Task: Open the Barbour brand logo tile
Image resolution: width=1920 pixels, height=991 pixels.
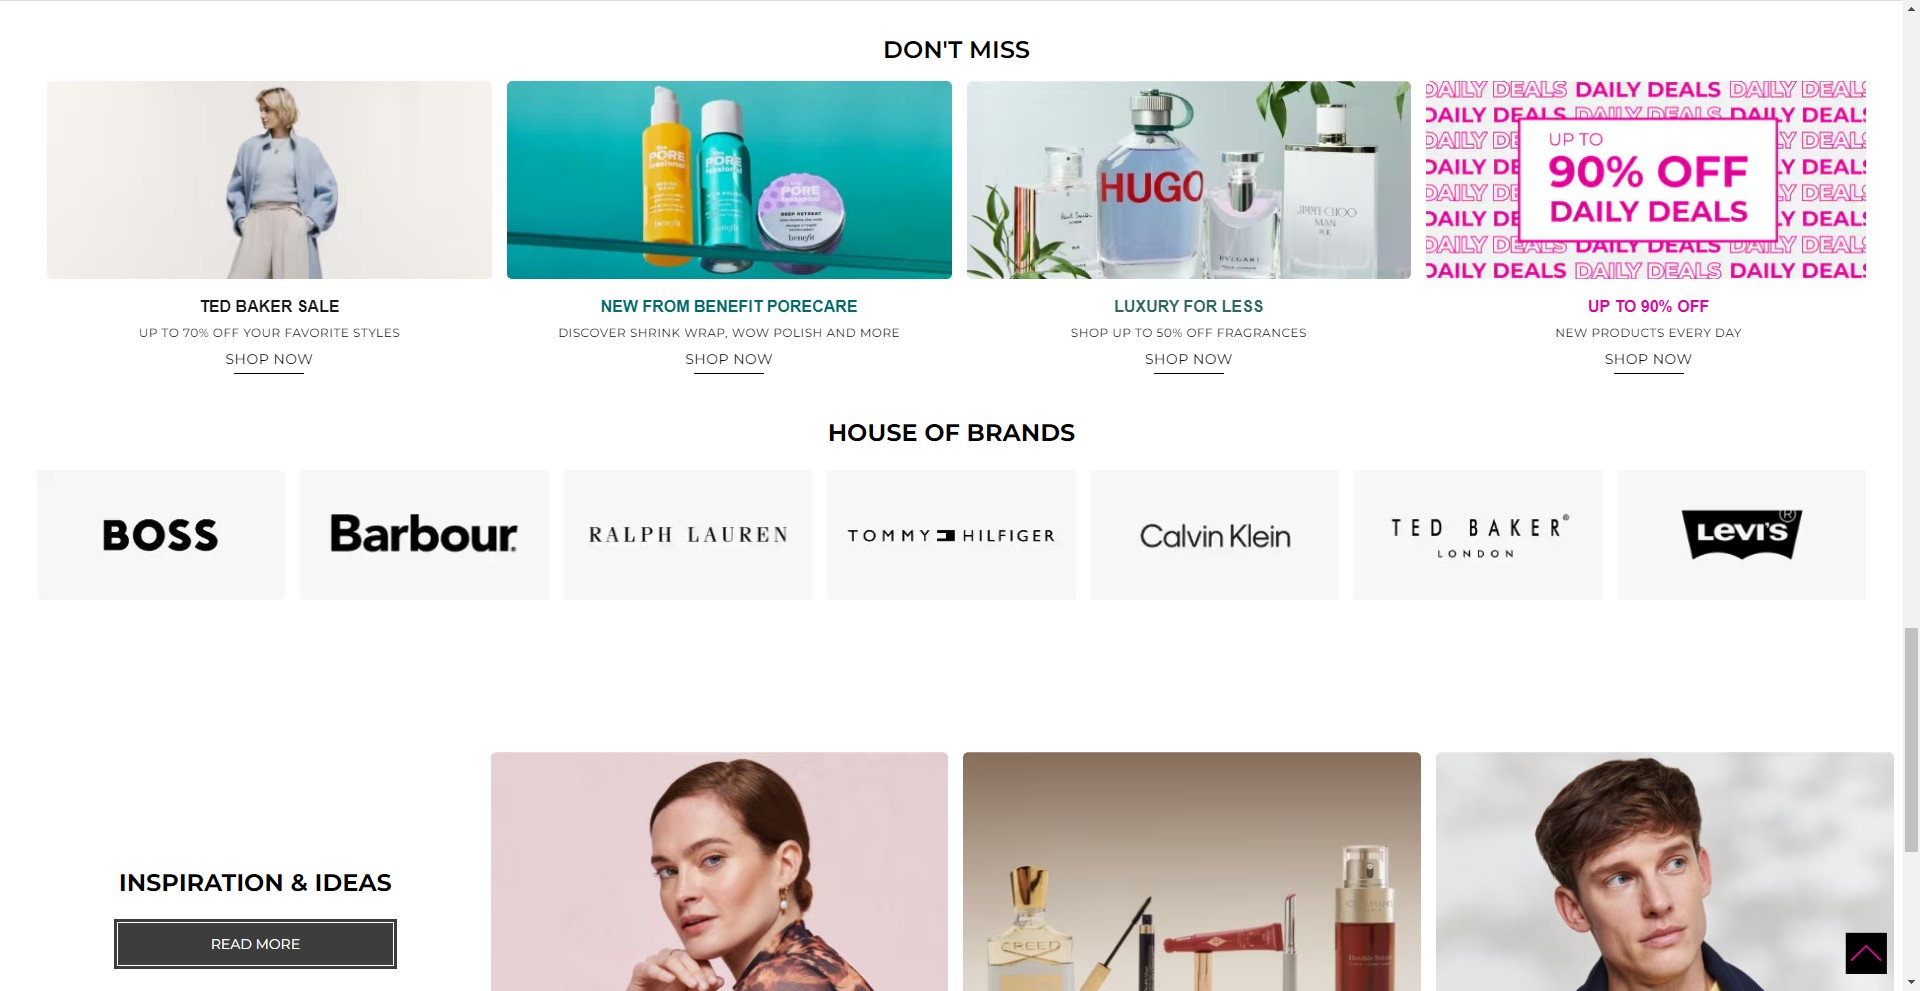Action: pyautogui.click(x=424, y=535)
